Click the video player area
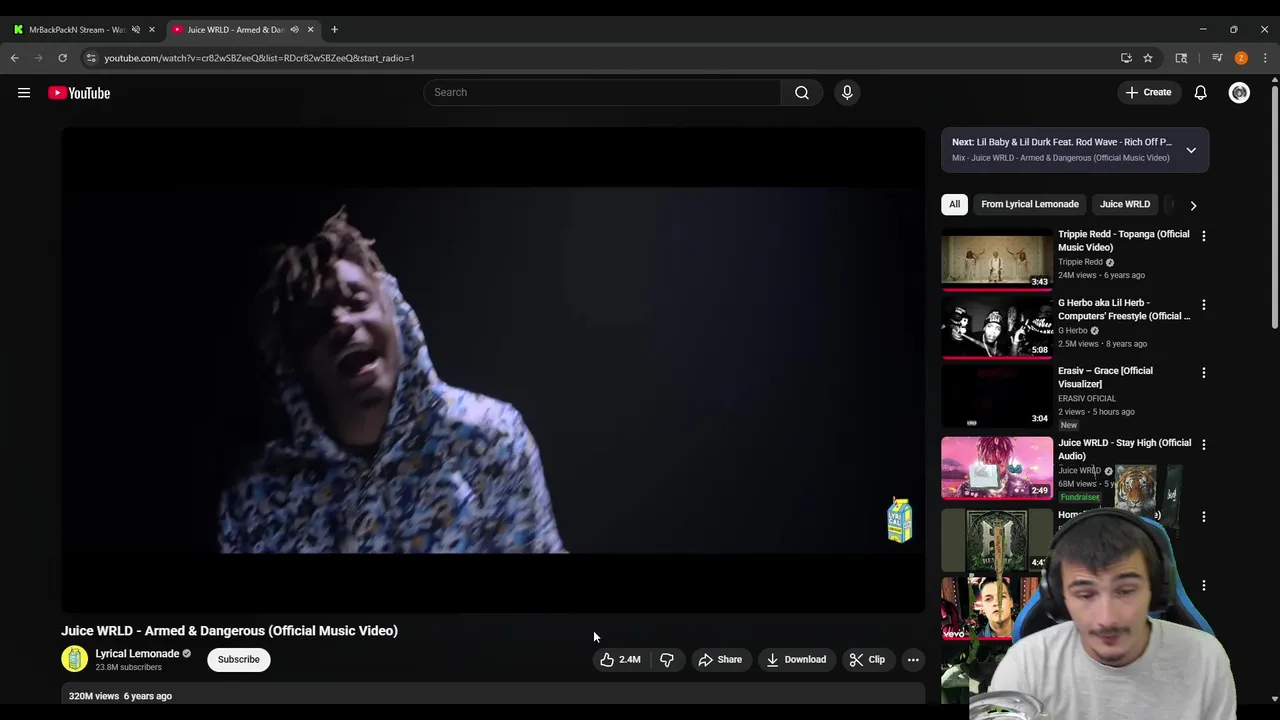Viewport: 1280px width, 720px height. 493,370
